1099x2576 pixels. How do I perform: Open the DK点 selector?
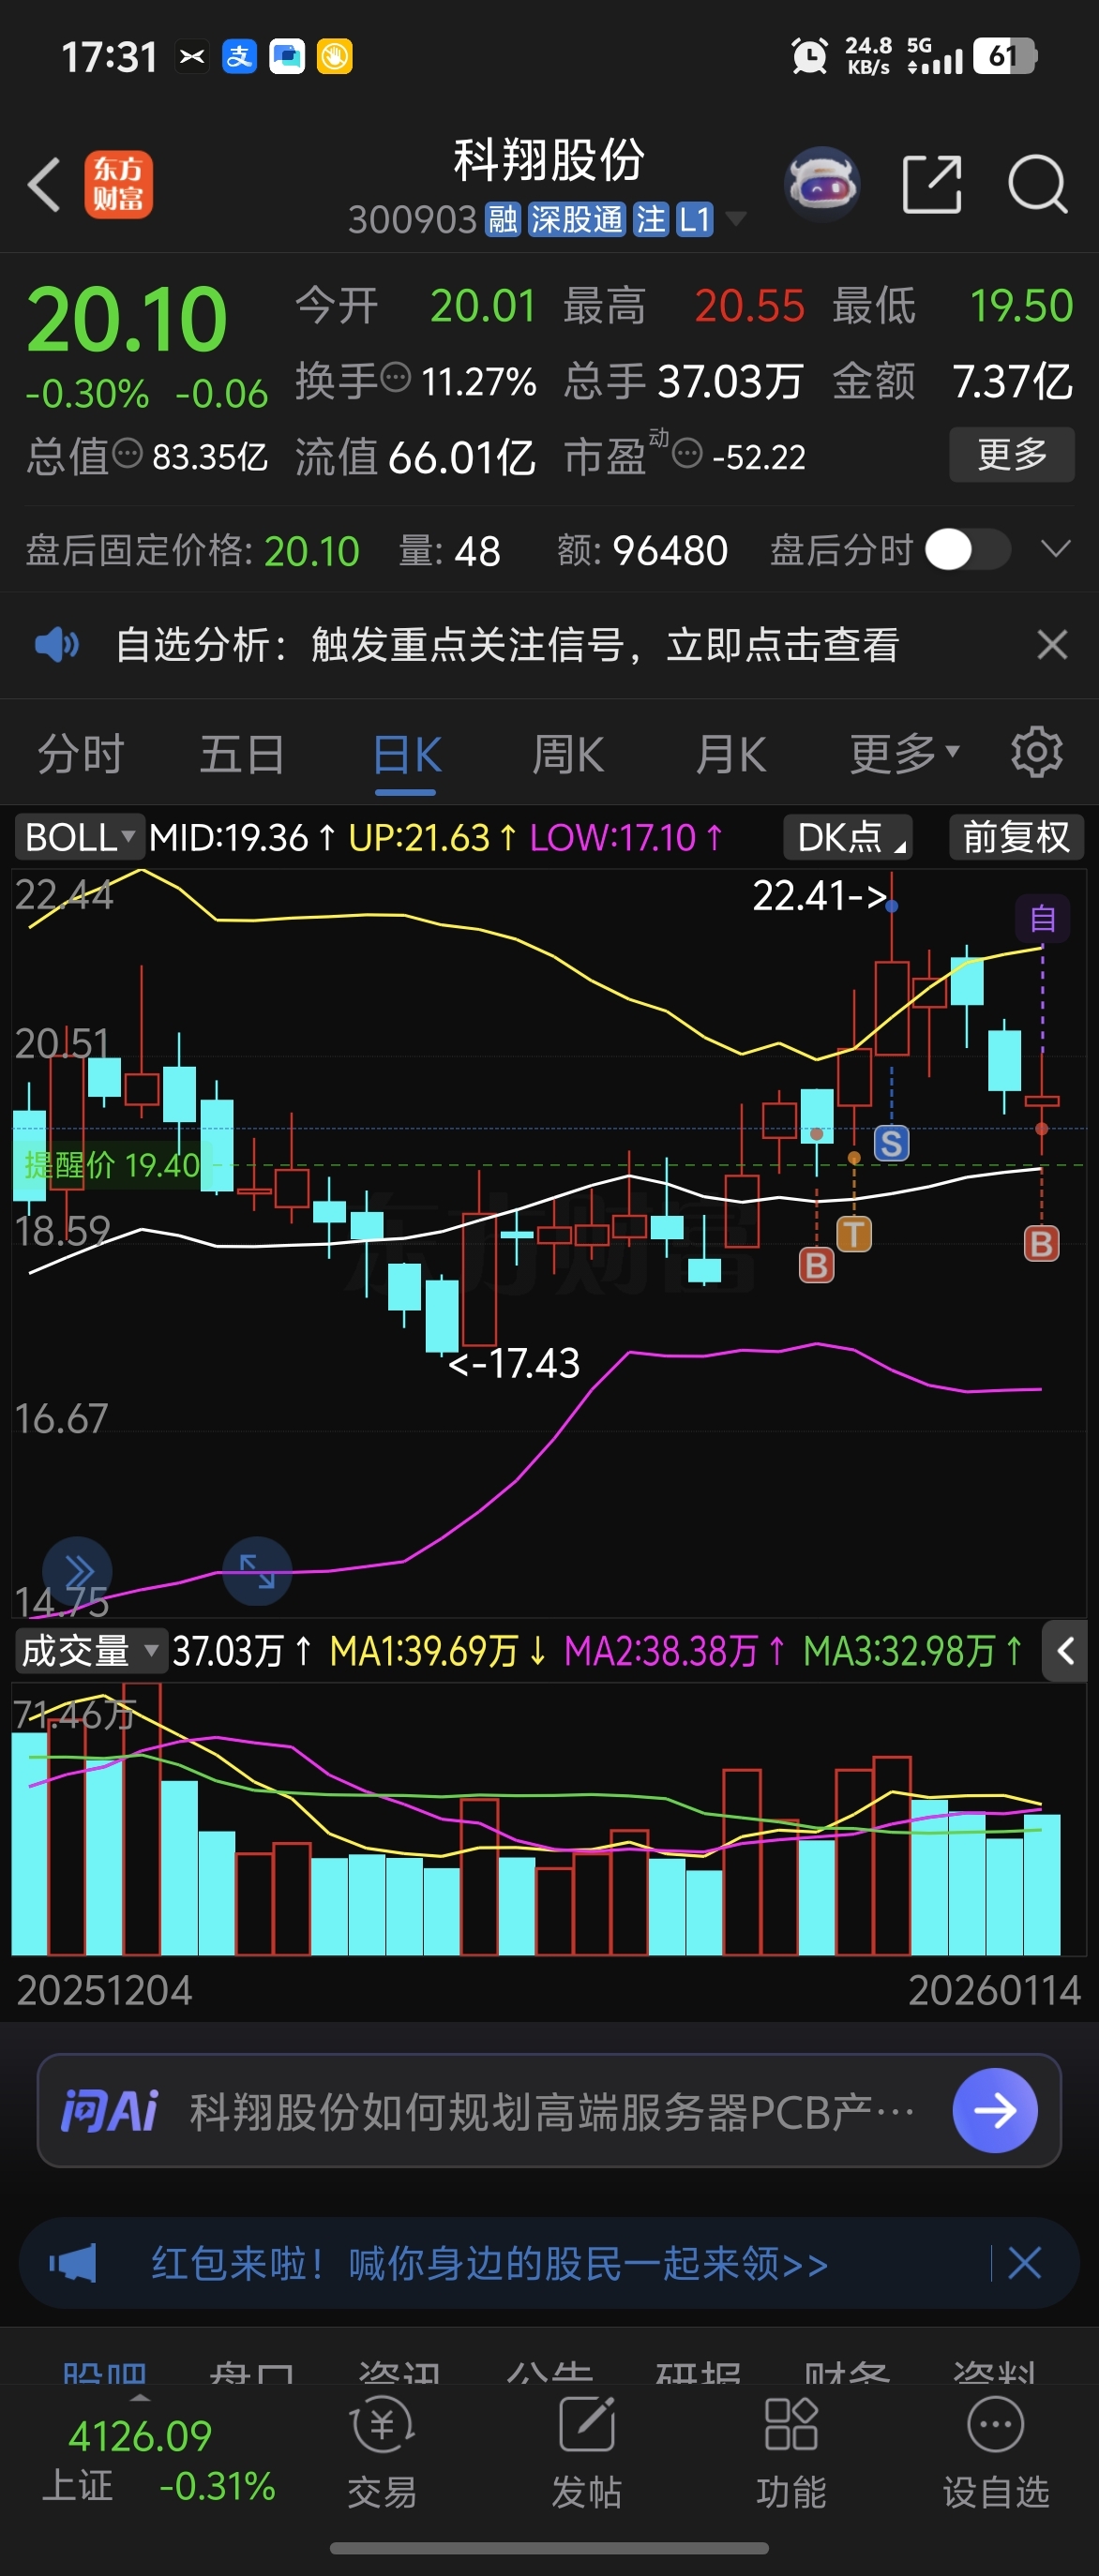[848, 837]
